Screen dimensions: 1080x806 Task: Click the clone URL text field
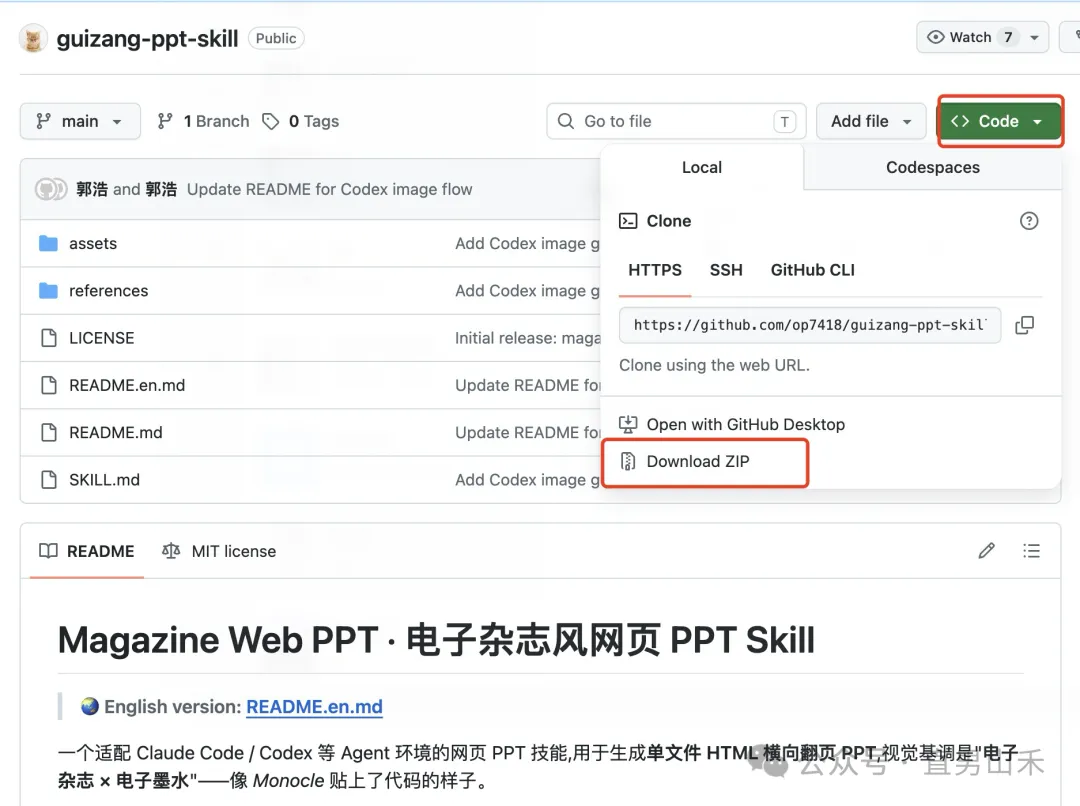pos(810,325)
